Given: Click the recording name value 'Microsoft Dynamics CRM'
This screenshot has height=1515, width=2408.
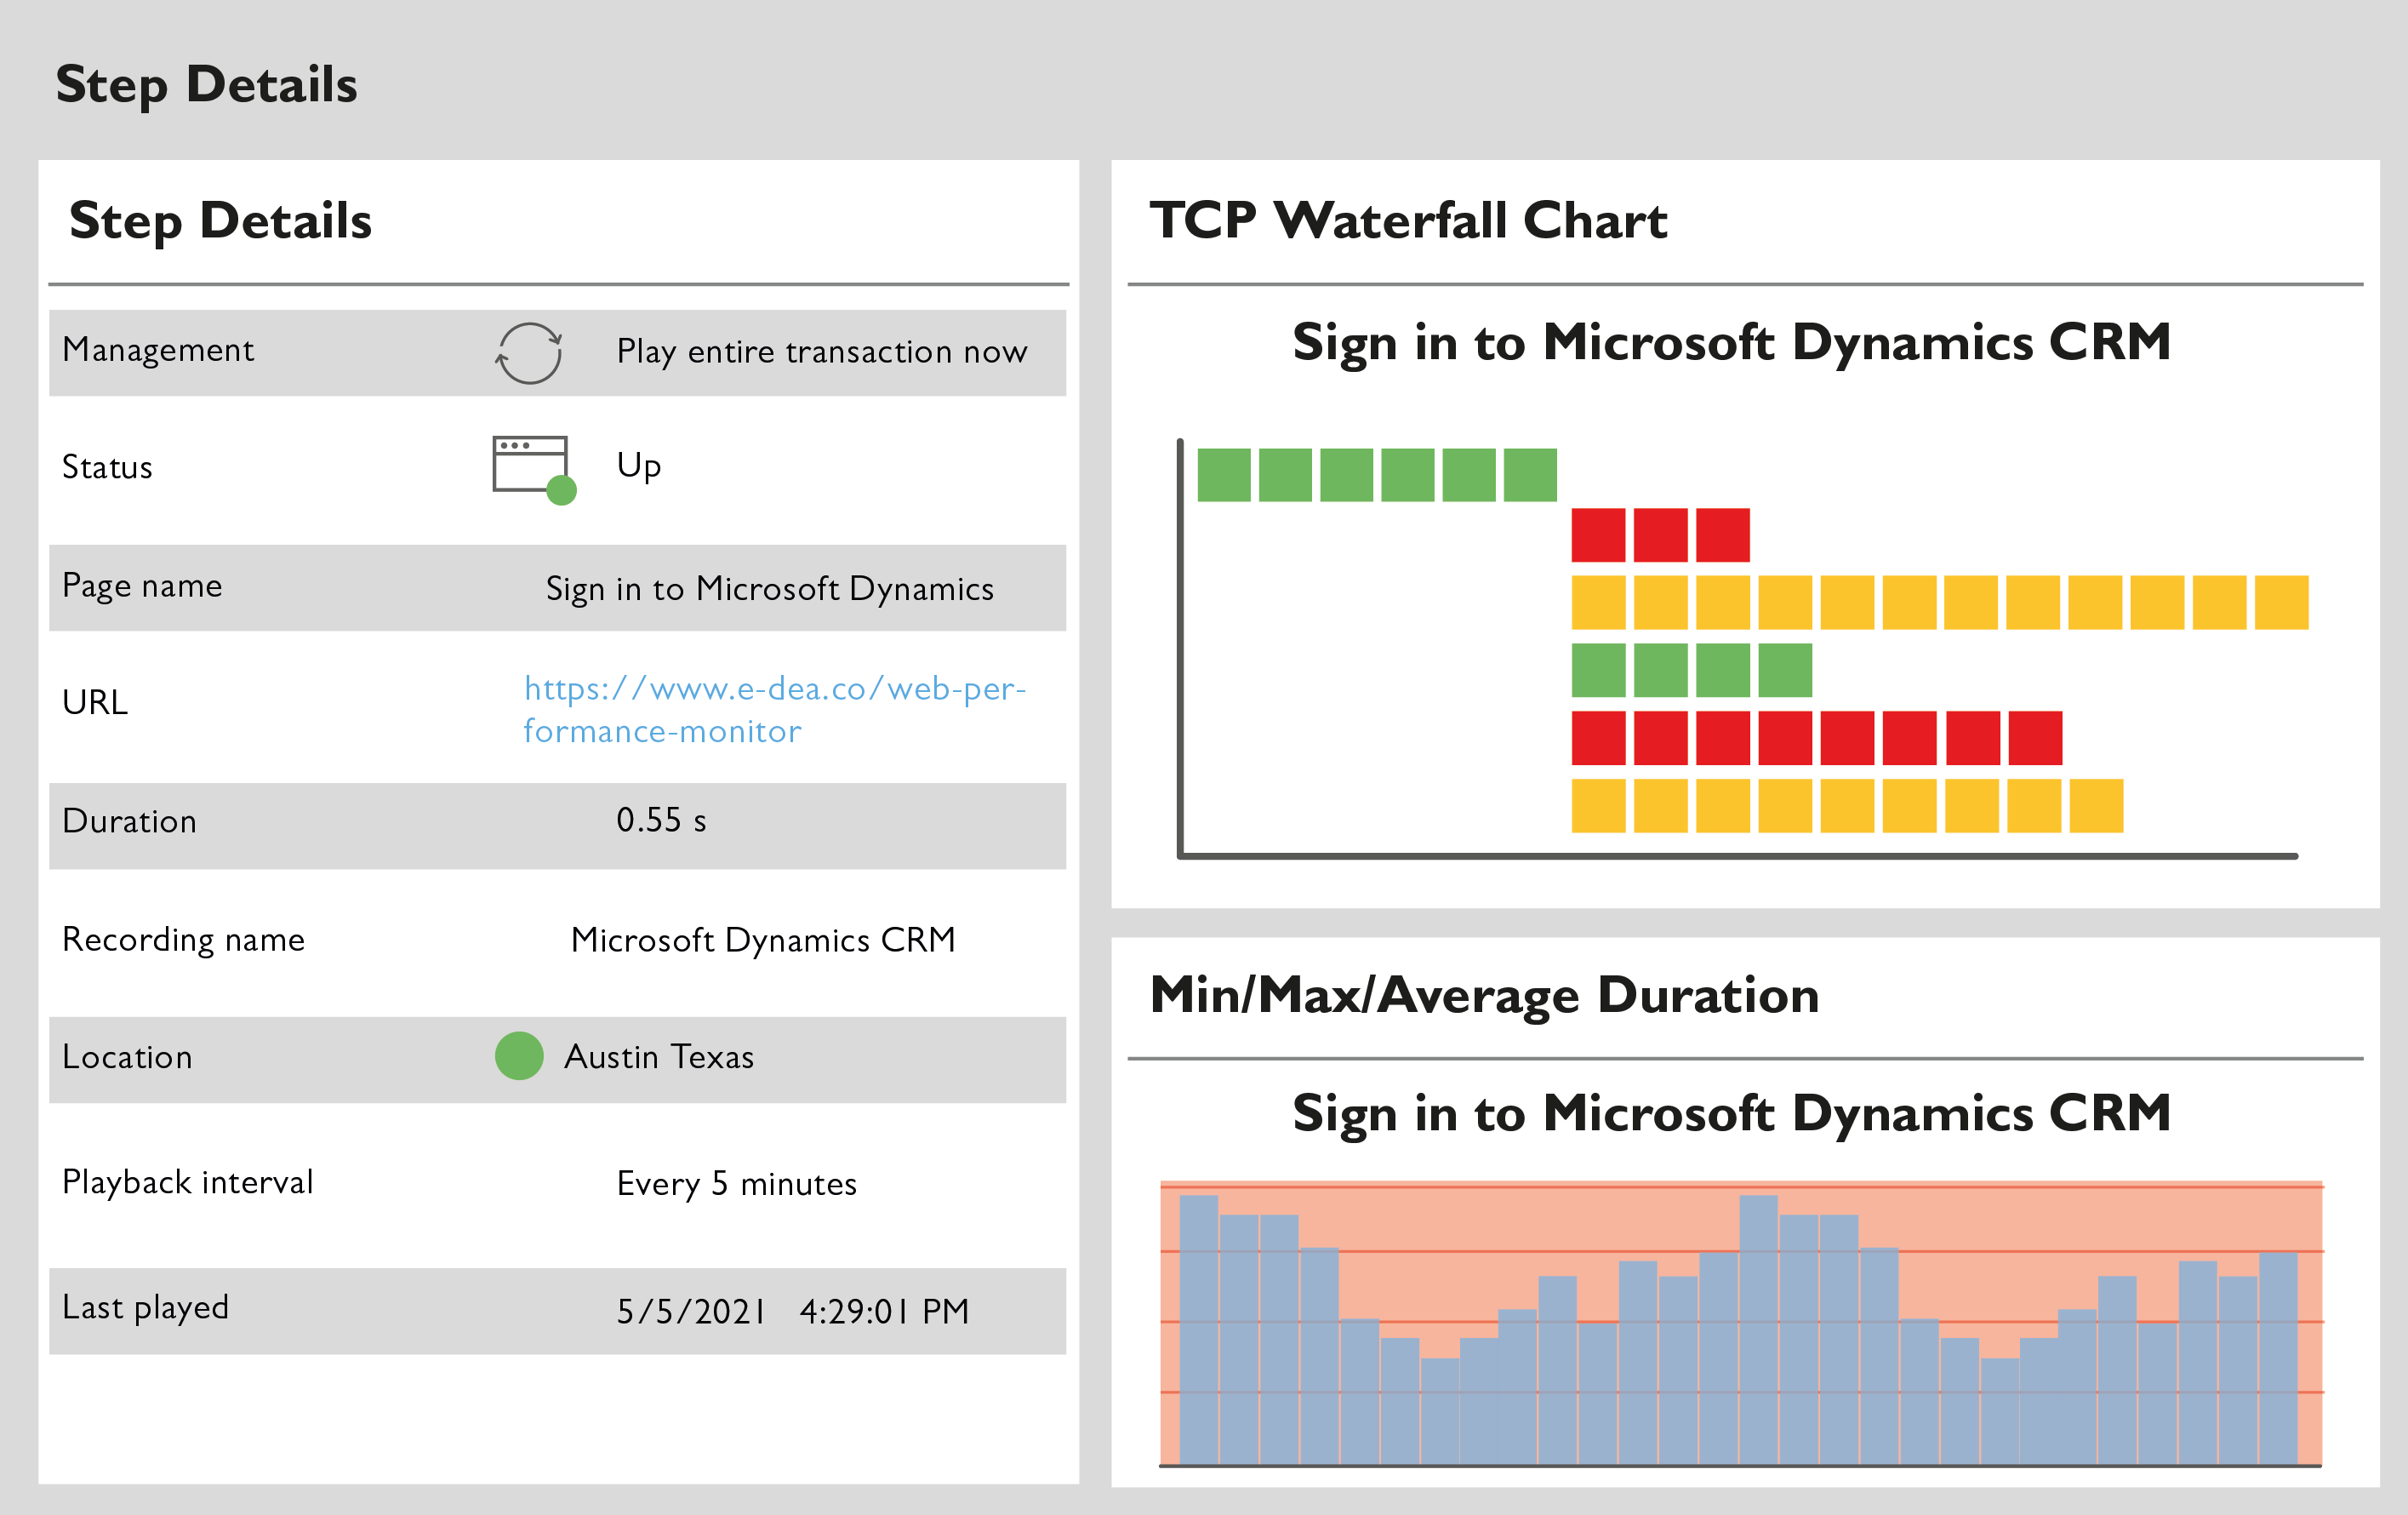Looking at the screenshot, I should 763,940.
